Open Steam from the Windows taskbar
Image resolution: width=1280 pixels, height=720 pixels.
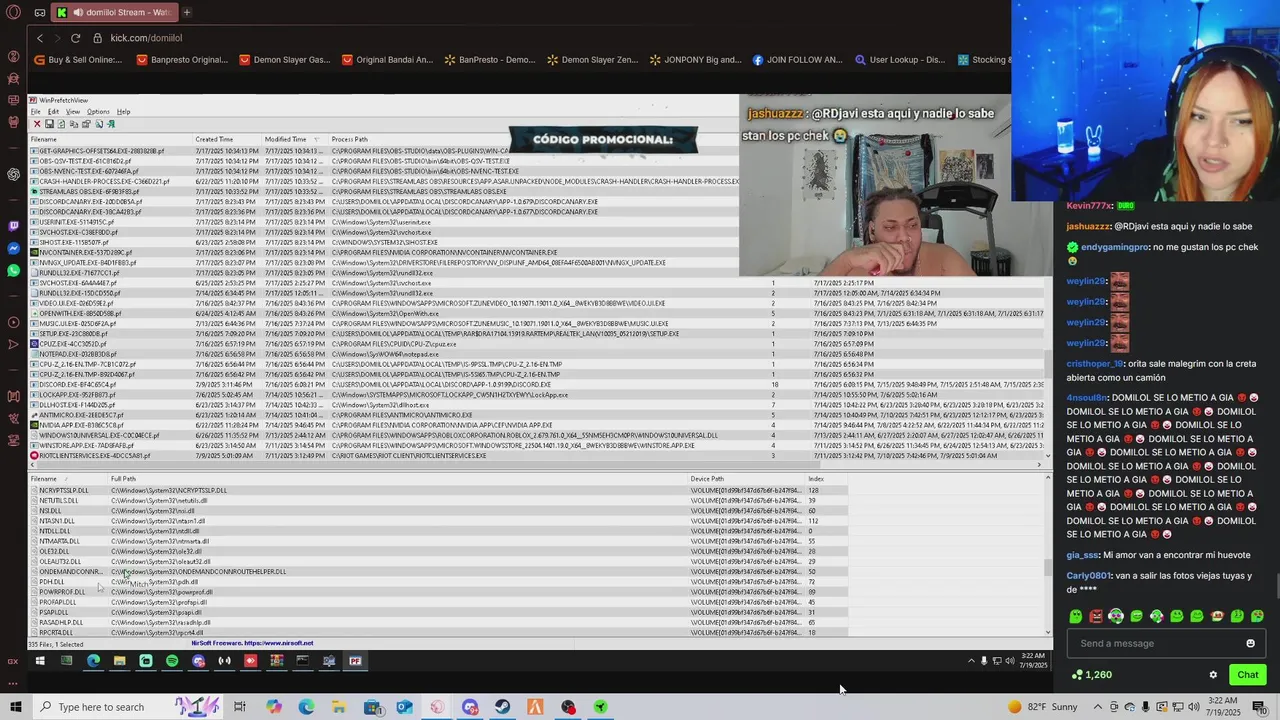(x=502, y=707)
